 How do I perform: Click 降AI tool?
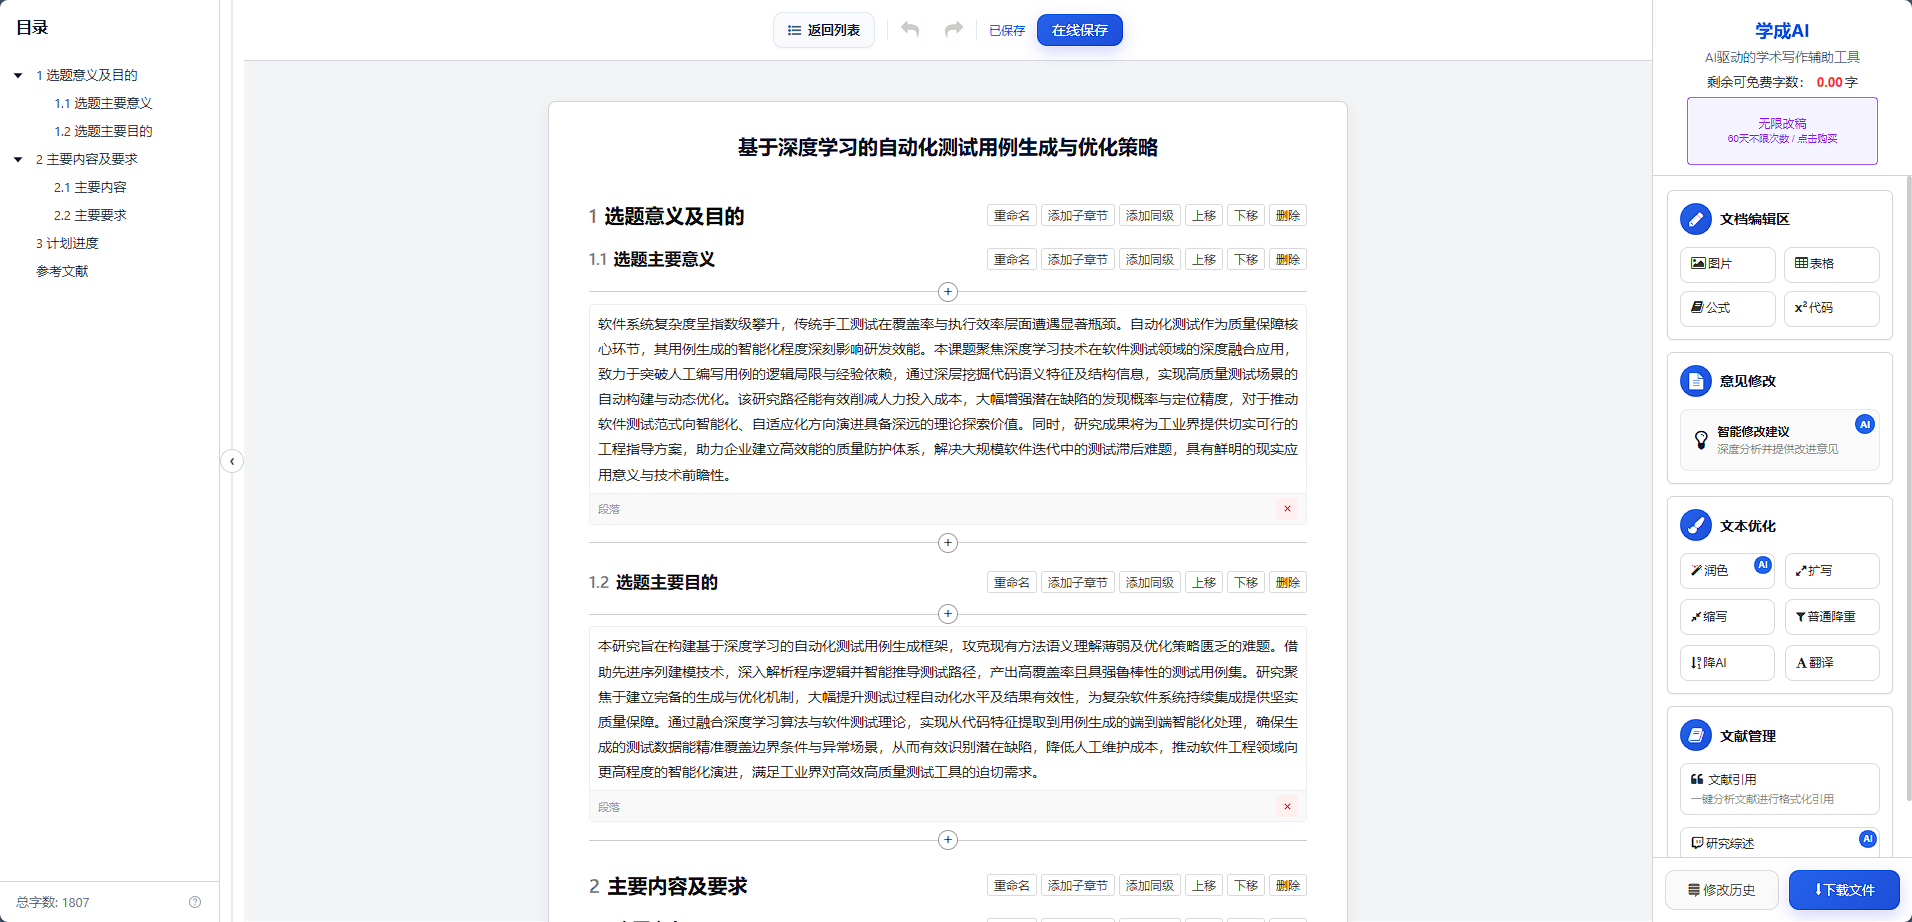click(1727, 663)
